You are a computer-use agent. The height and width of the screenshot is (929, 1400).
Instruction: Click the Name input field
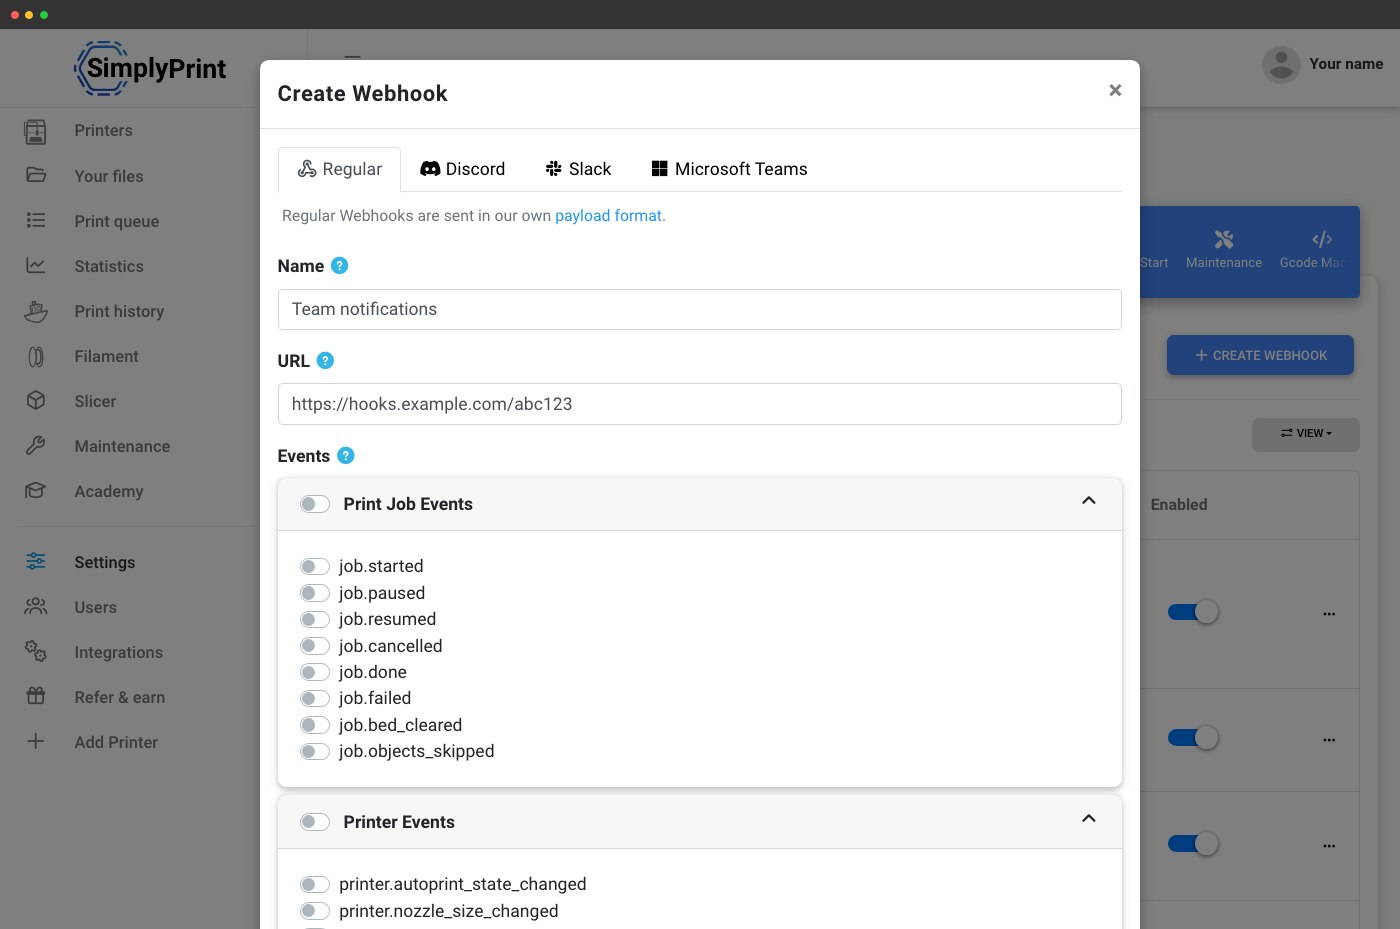(x=700, y=310)
